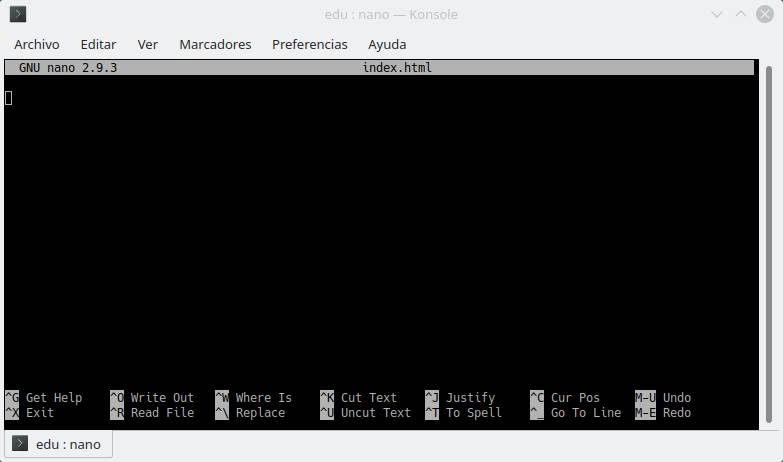Select the 'edu : nano' session tab
This screenshot has height=462, width=783.
(x=58, y=444)
